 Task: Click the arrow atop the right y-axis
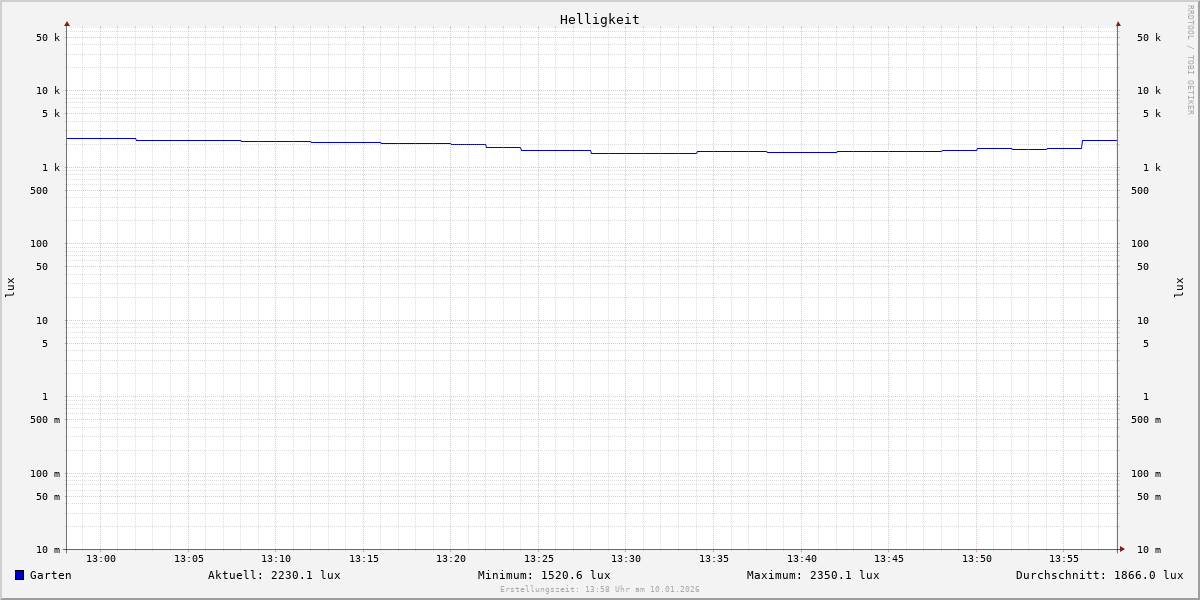(x=1118, y=23)
